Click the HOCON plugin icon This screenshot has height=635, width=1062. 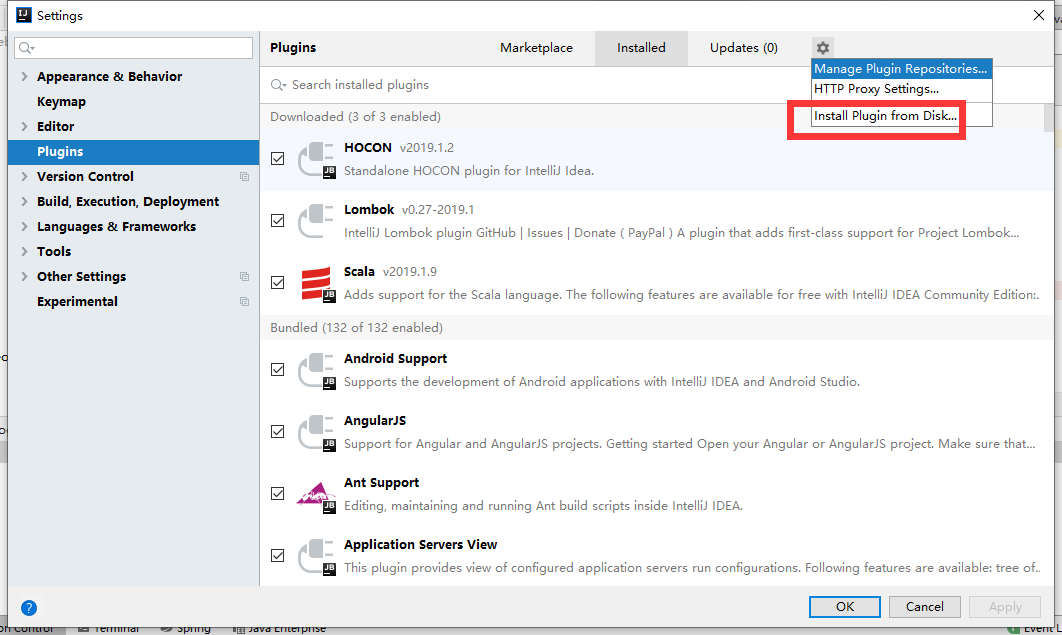(x=317, y=160)
